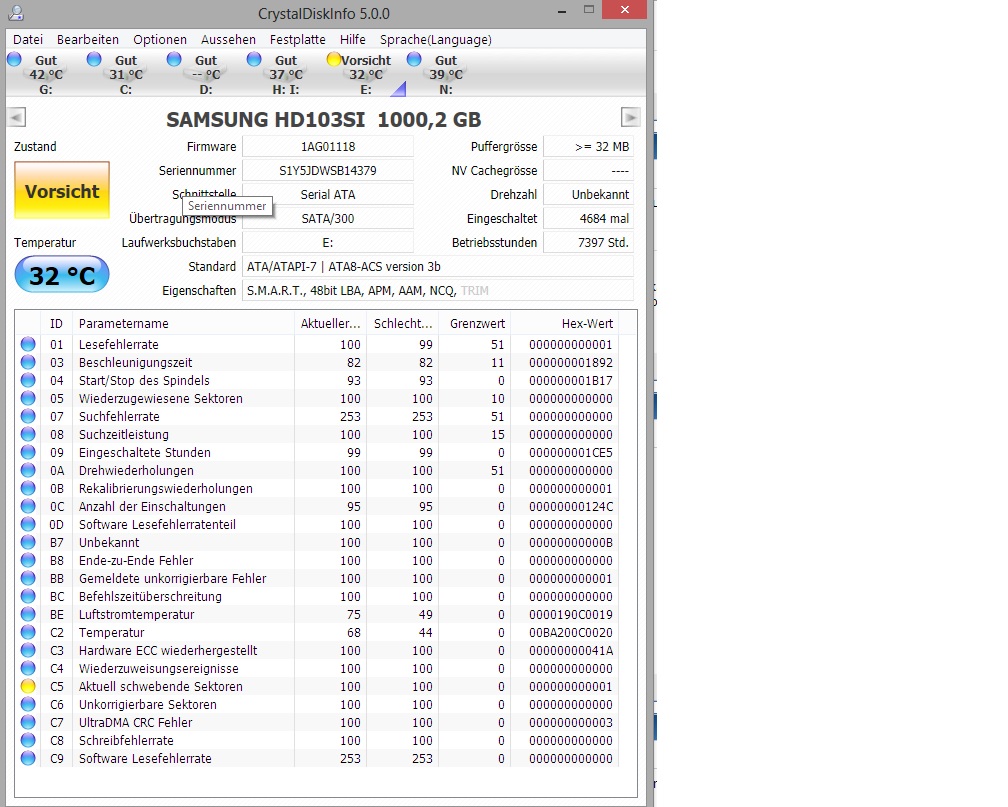Select the Software Lesefehlerratenteil row

click(x=318, y=524)
